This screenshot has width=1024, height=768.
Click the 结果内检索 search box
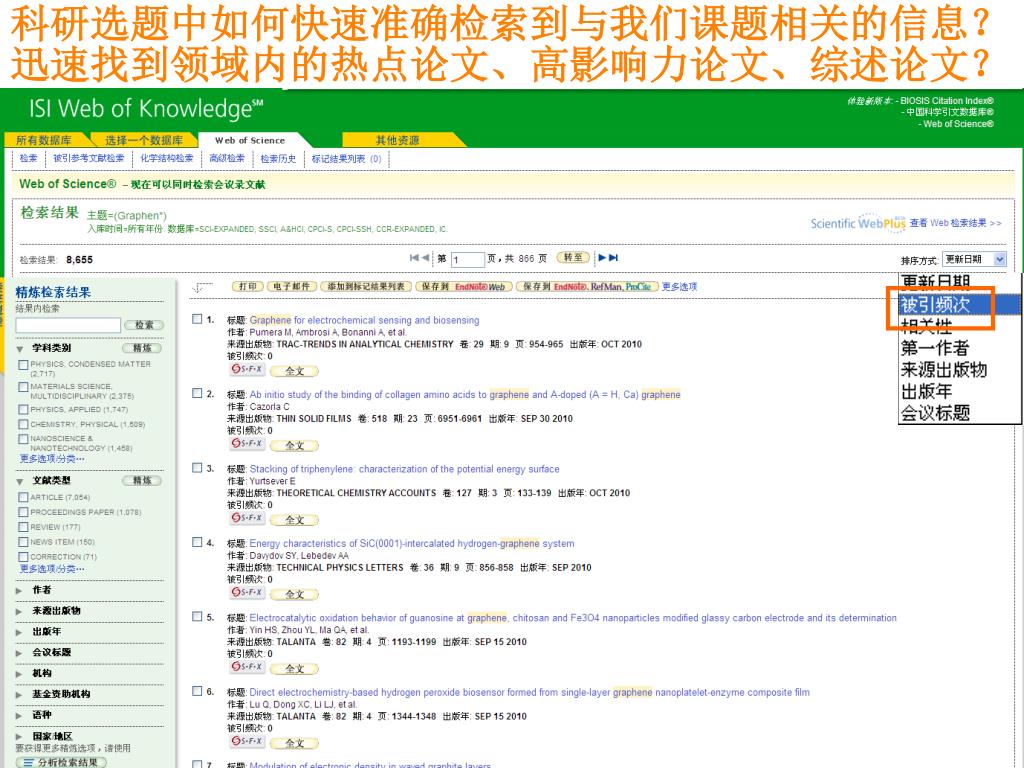[x=68, y=325]
